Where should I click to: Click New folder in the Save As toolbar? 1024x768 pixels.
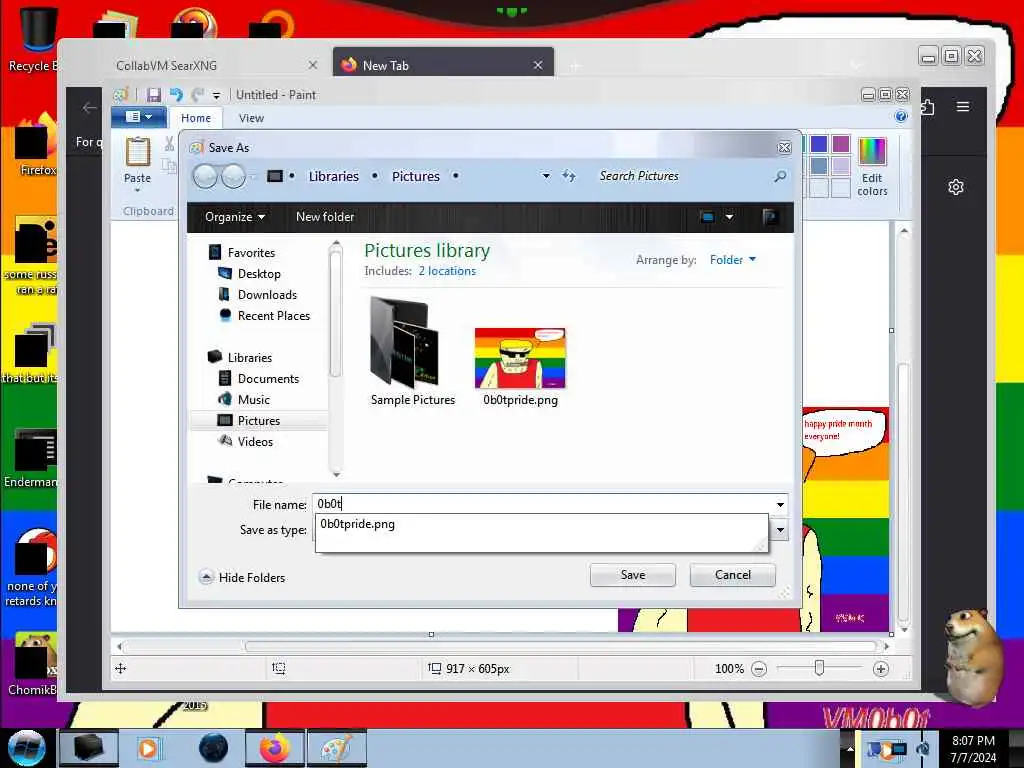click(x=325, y=217)
